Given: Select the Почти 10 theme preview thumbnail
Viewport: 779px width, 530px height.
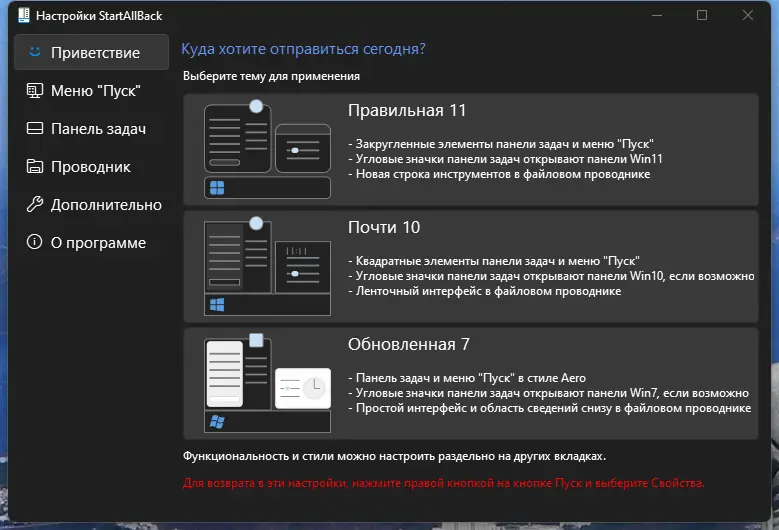Looking at the screenshot, I should pos(267,266).
